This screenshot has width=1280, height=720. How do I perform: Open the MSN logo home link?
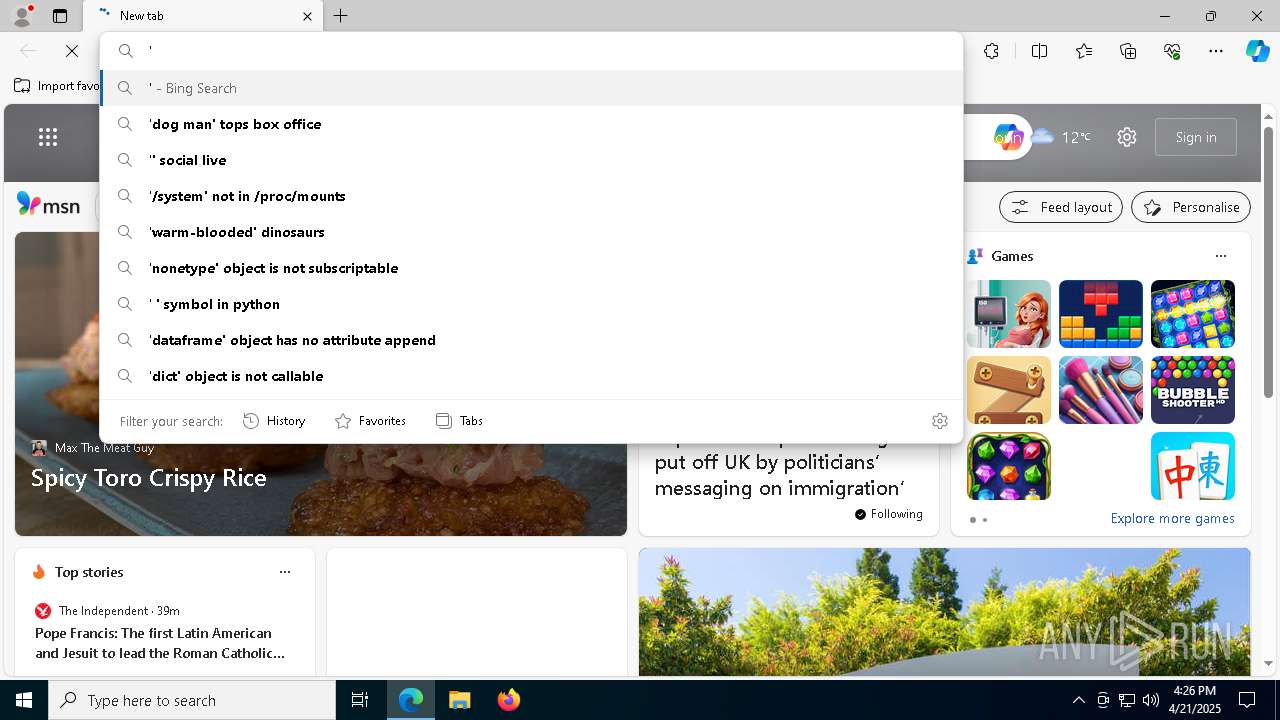[x=48, y=205]
